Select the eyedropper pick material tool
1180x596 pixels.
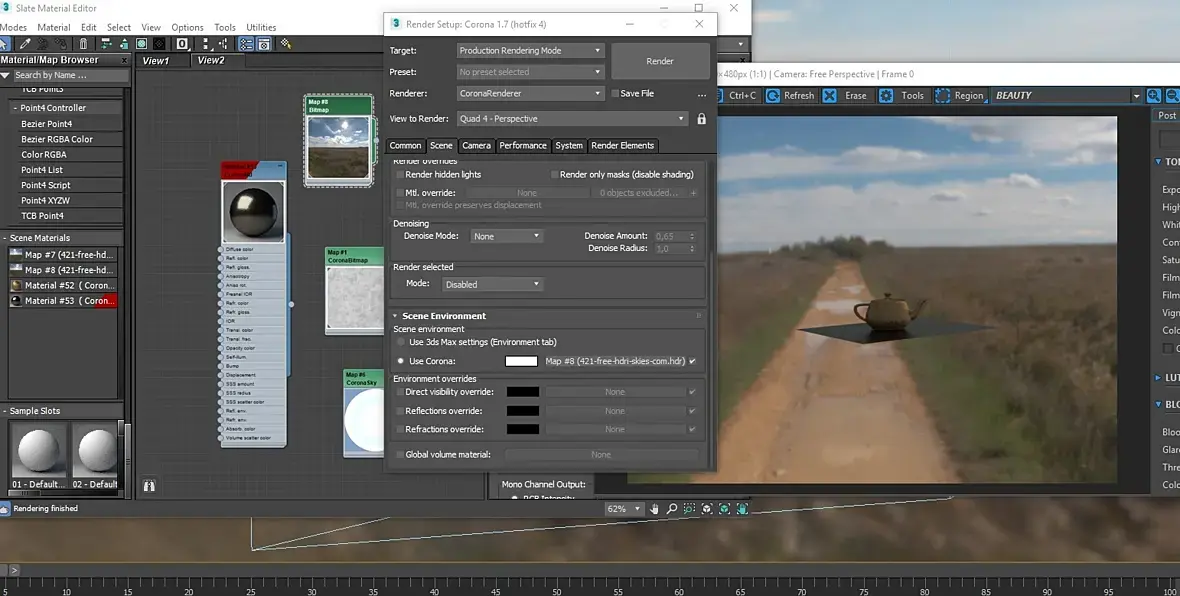[x=25, y=44]
